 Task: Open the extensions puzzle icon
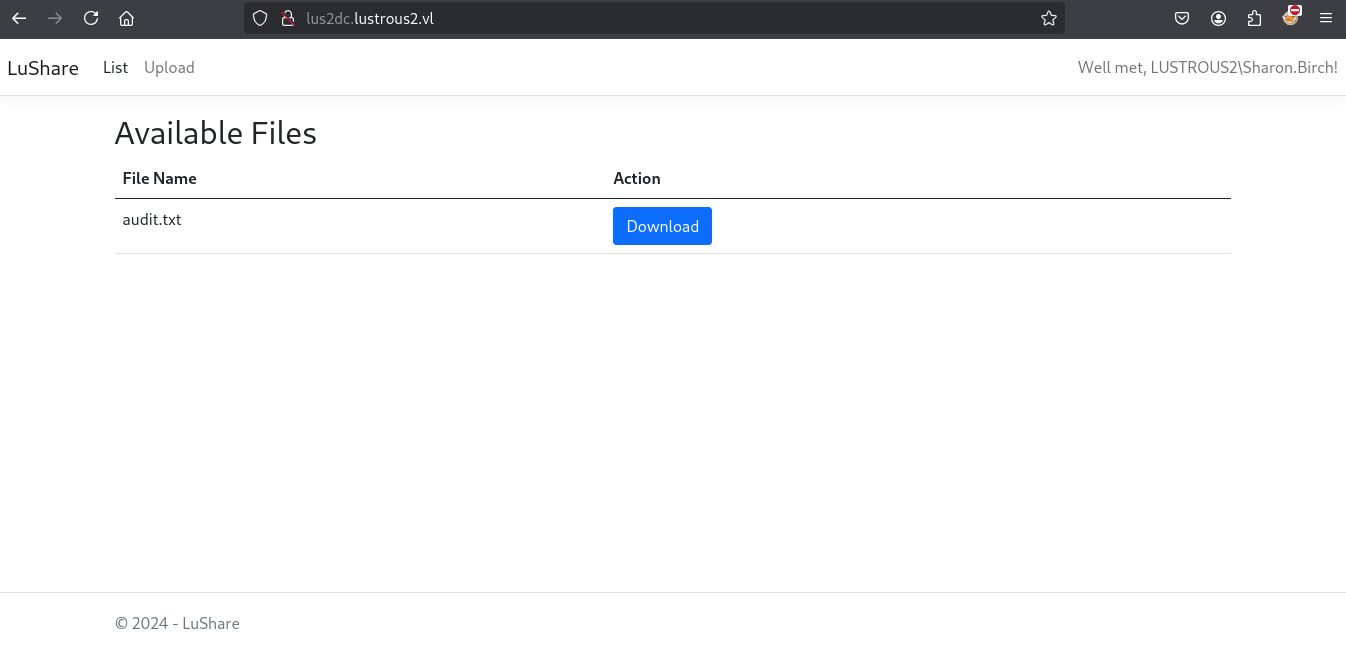point(1254,18)
